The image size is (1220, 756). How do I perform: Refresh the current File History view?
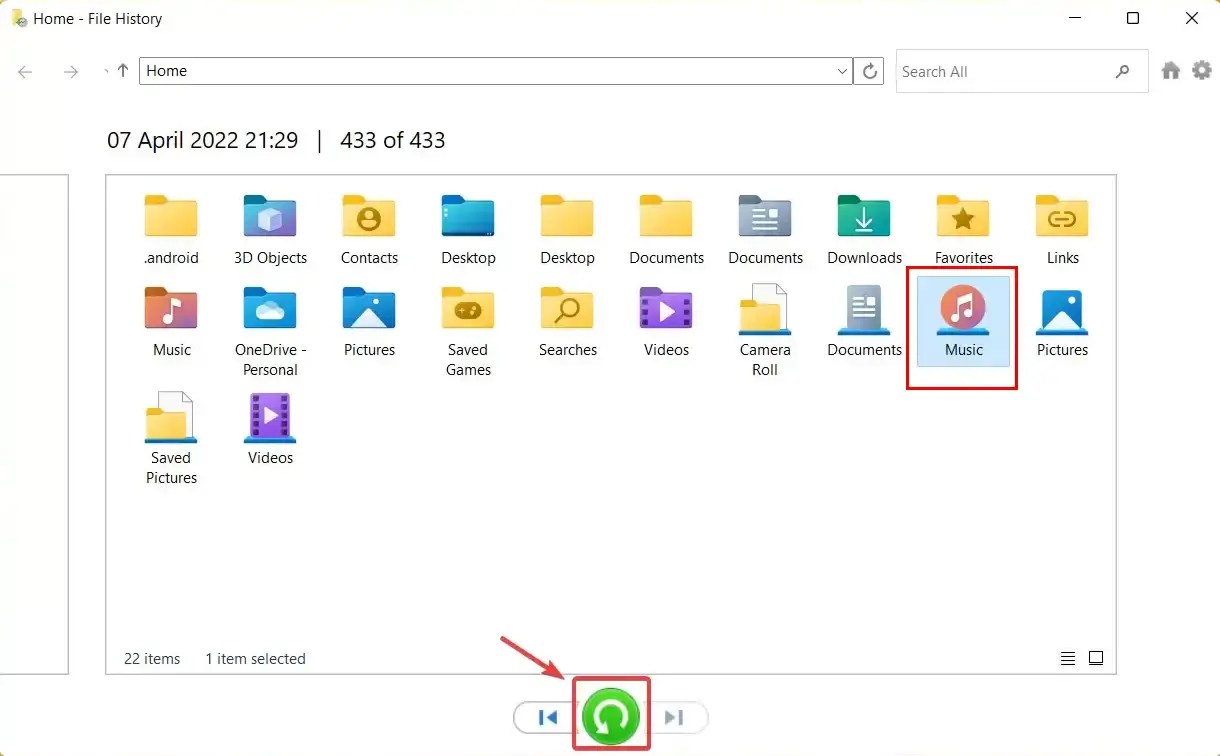click(868, 71)
